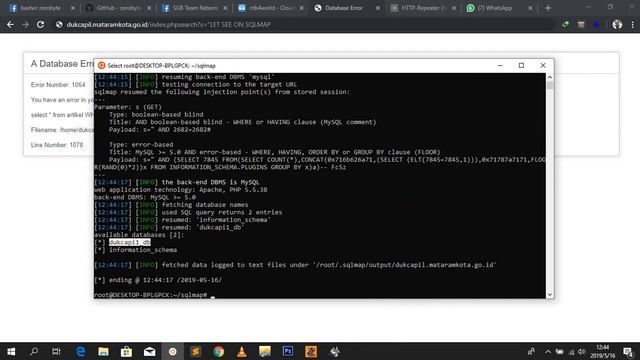Minimize the sqlmap terminal window
640x360 pixels.
click(x=500, y=65)
